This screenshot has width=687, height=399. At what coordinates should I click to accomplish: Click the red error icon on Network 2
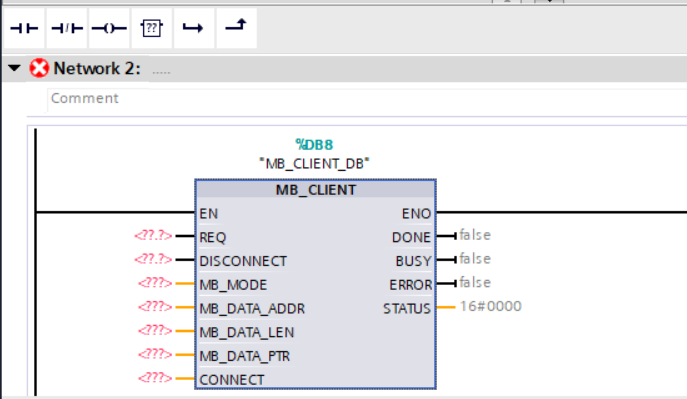[x=39, y=68]
